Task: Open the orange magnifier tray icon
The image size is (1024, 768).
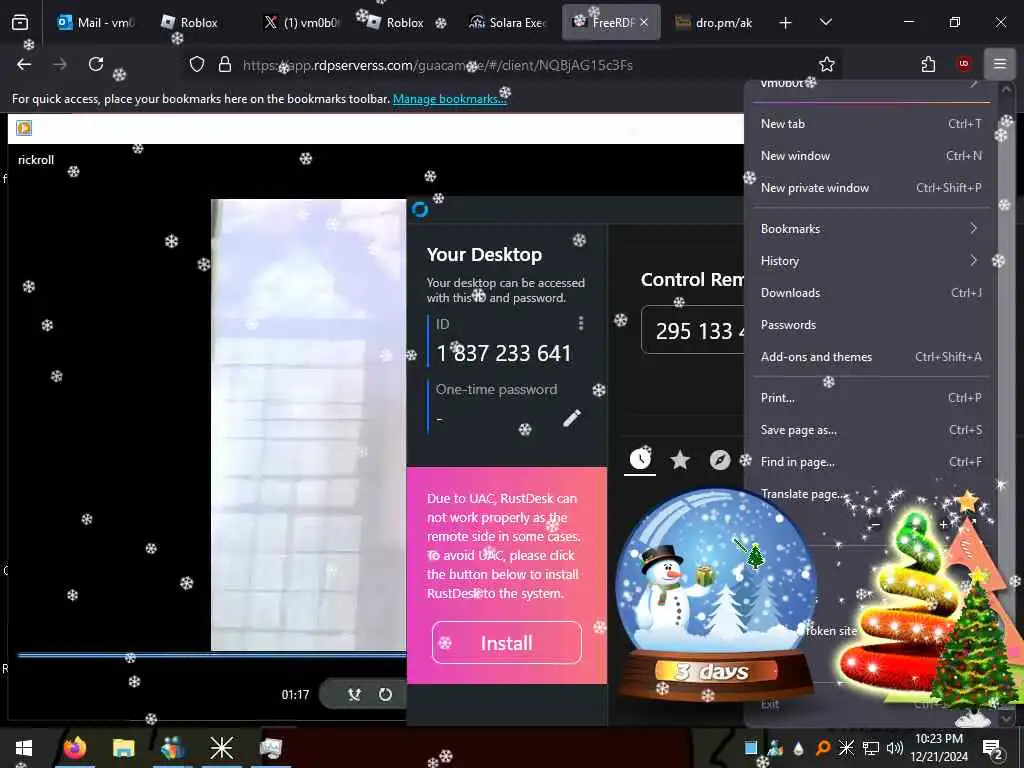Action: click(822, 748)
